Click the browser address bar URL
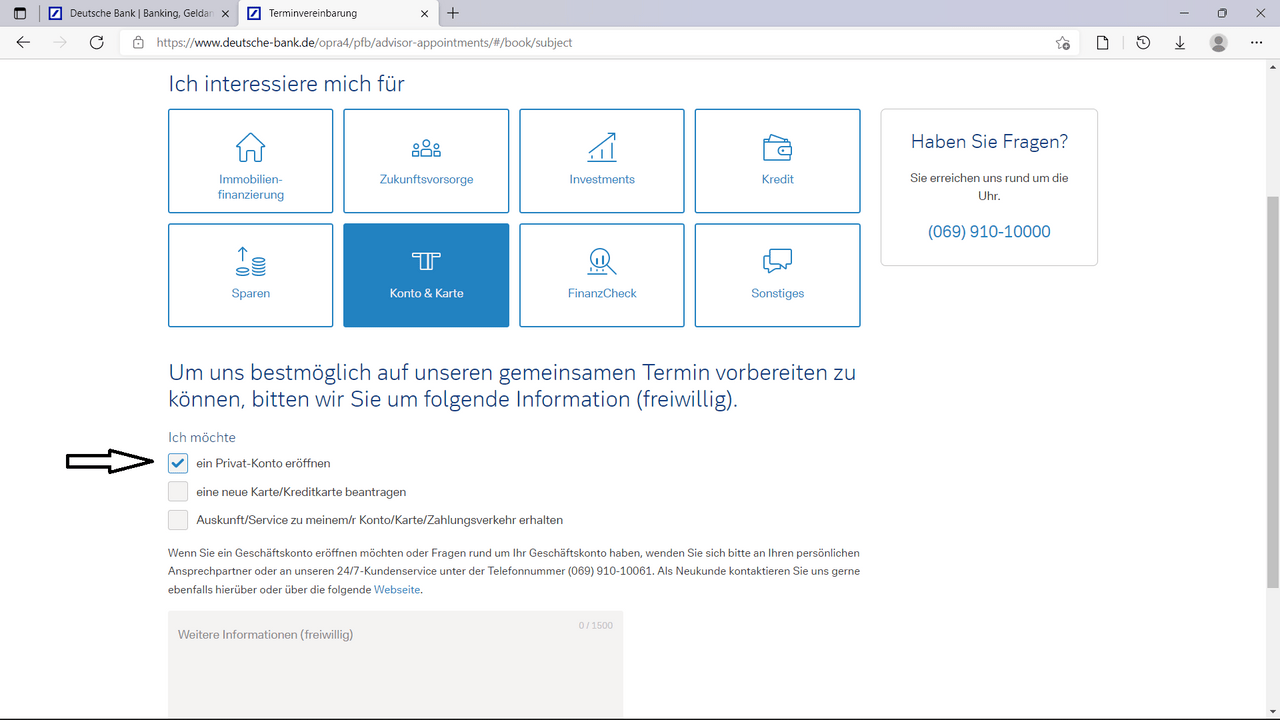The height and width of the screenshot is (720, 1280). tap(365, 43)
